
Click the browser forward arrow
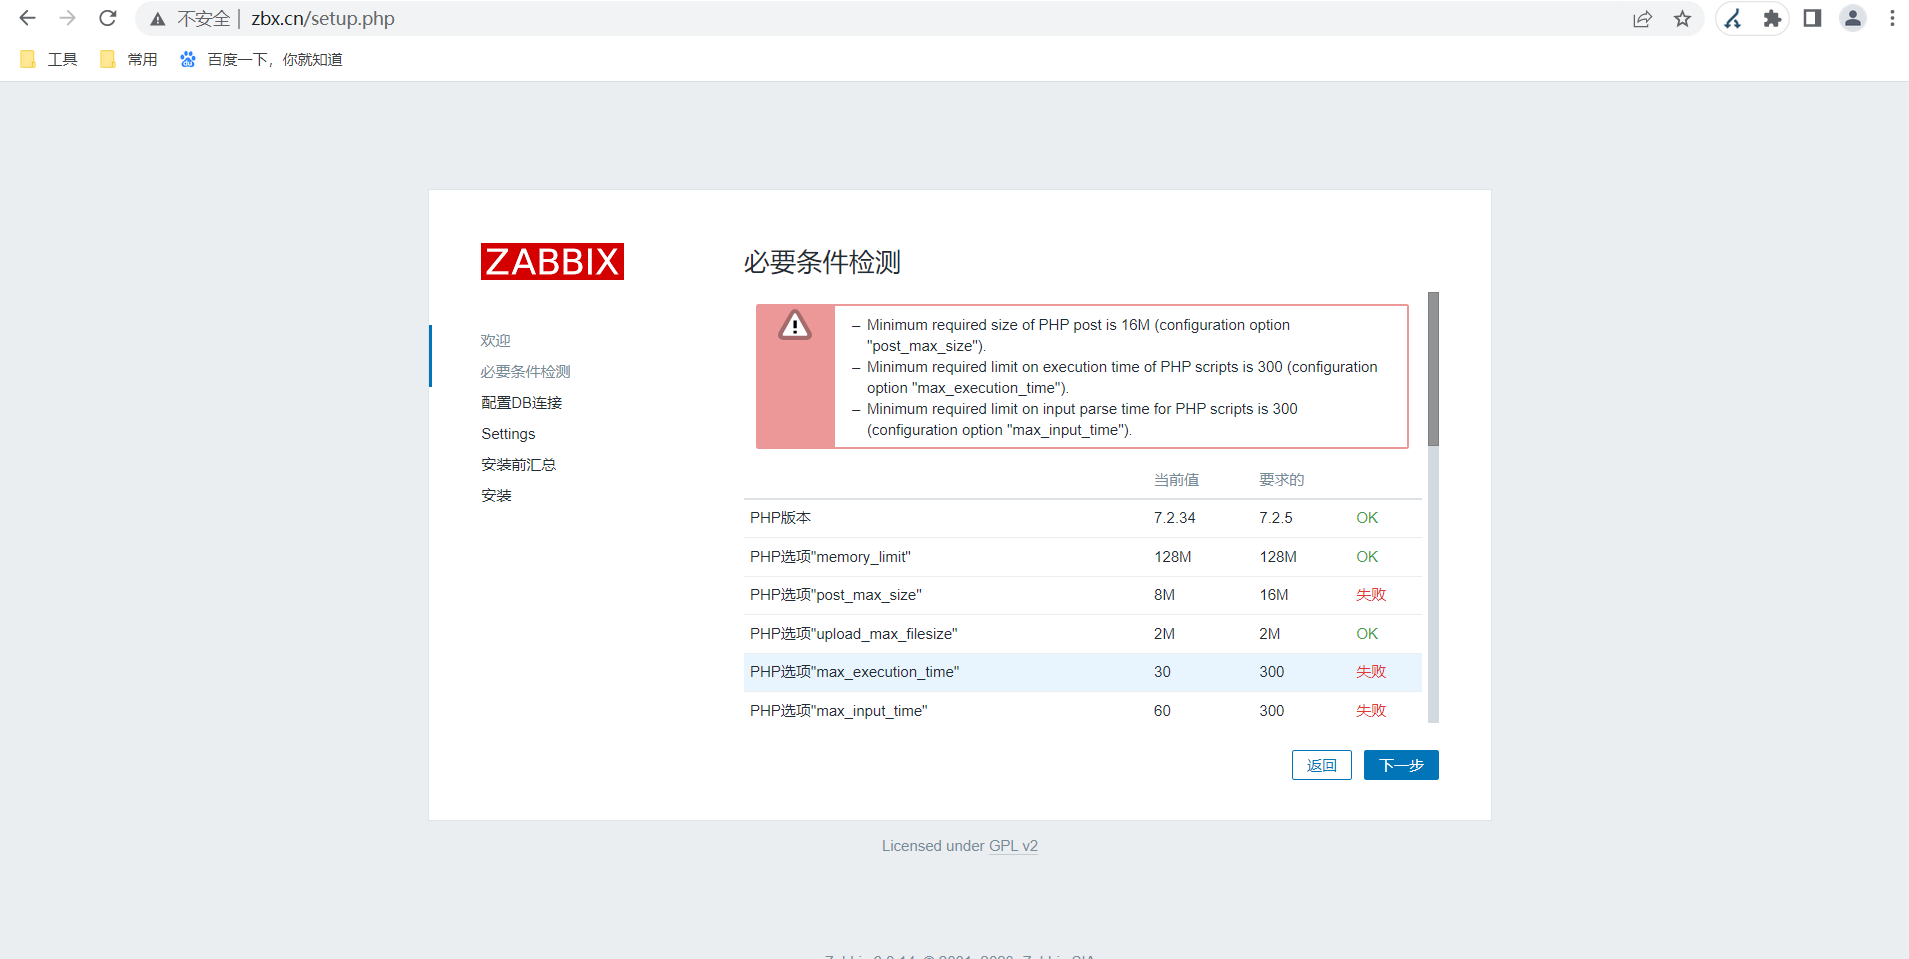pyautogui.click(x=68, y=18)
